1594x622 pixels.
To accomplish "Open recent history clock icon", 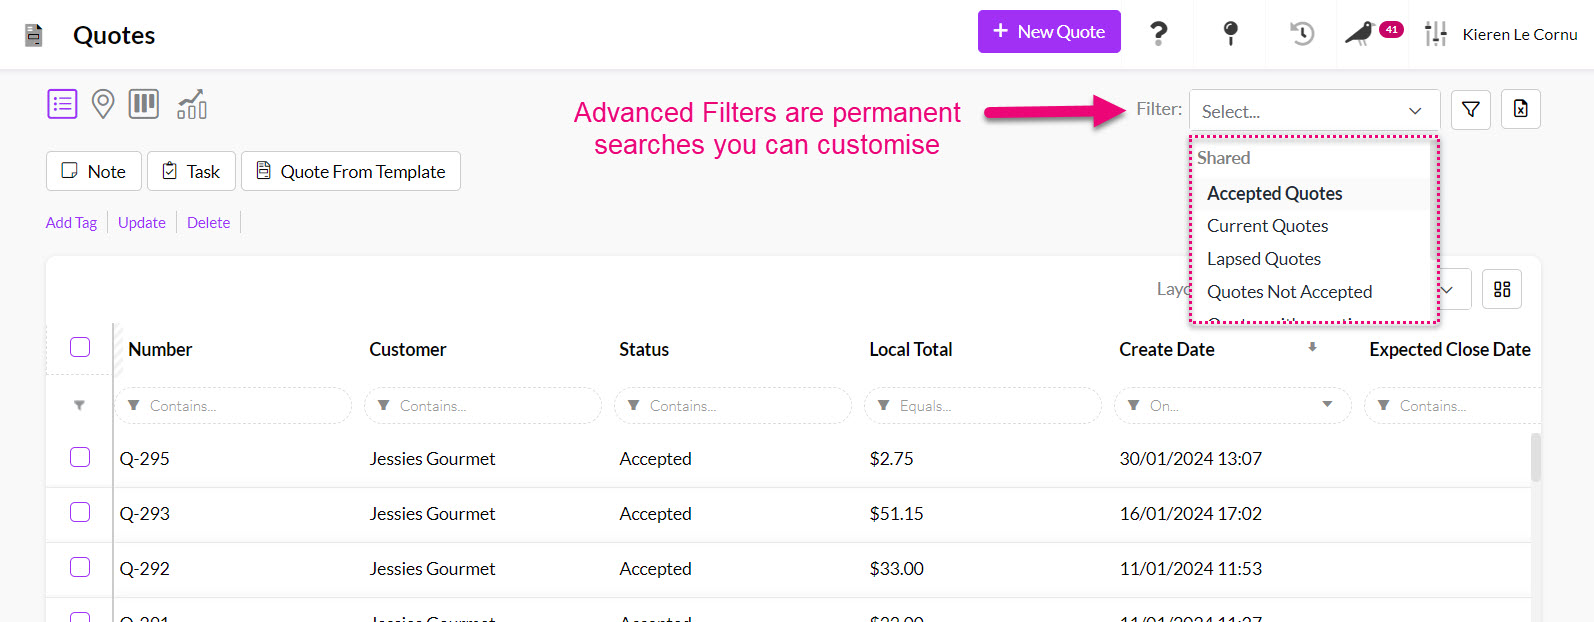I will 1301,34.
